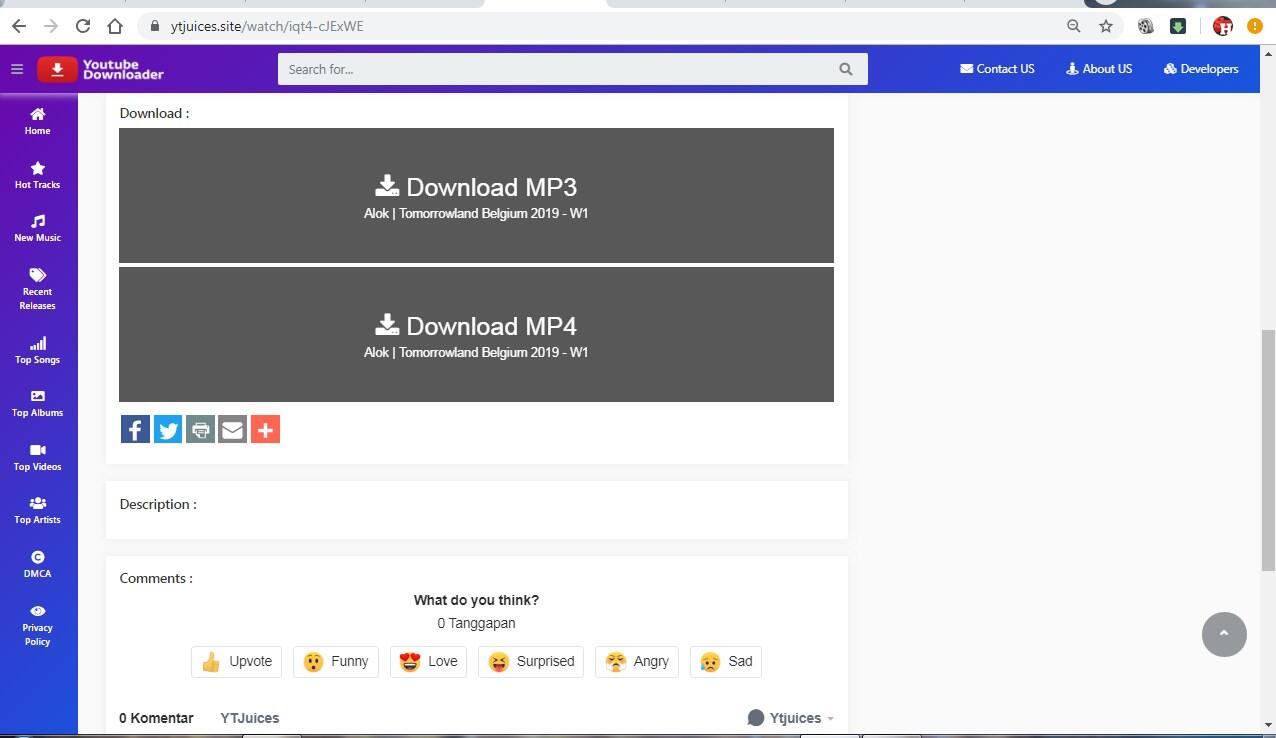Go back with the browser back arrow

(19, 26)
